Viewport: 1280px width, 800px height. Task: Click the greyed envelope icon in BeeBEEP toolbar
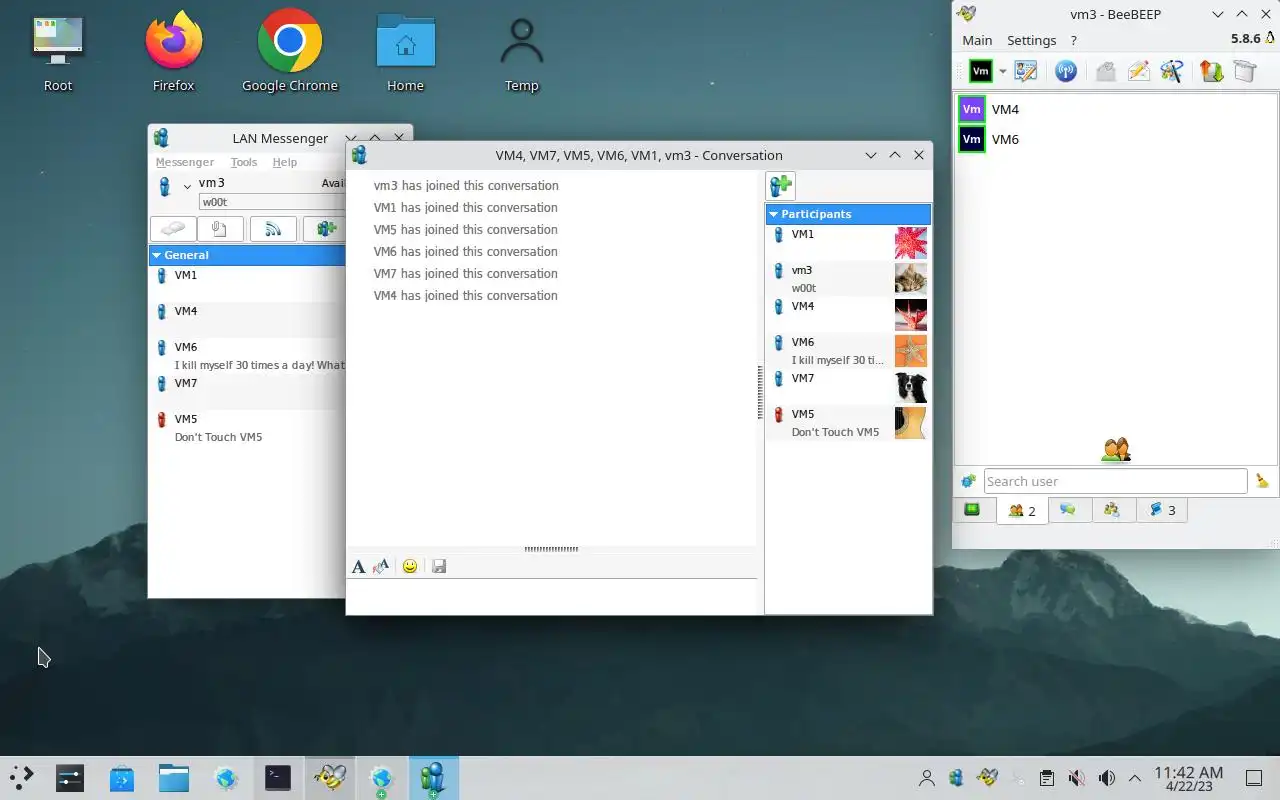point(1106,71)
